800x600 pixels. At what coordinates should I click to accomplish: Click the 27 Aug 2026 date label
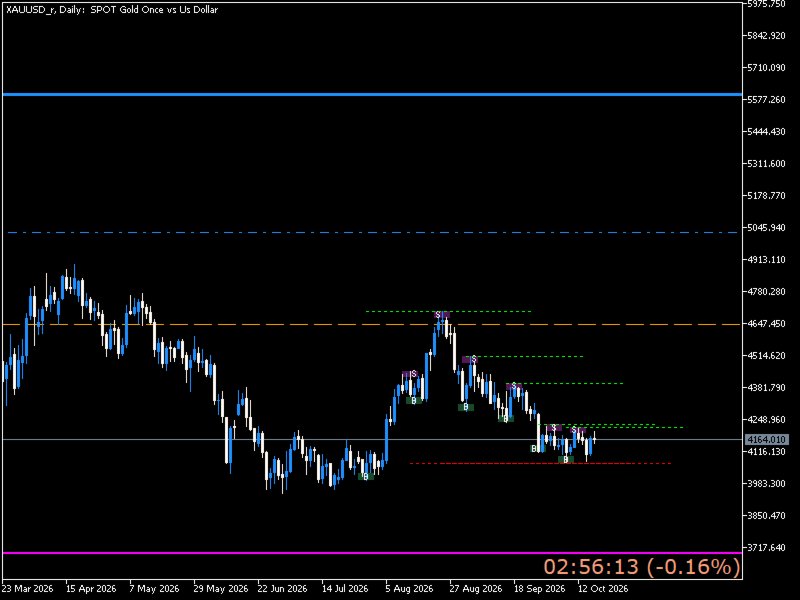[476, 589]
